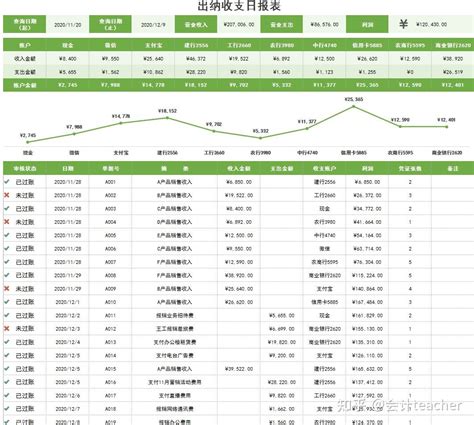Image resolution: width=474 pixels, height=425 pixels.
Task: Select the chart data point labeled ¥5,332
Action: [261, 138]
